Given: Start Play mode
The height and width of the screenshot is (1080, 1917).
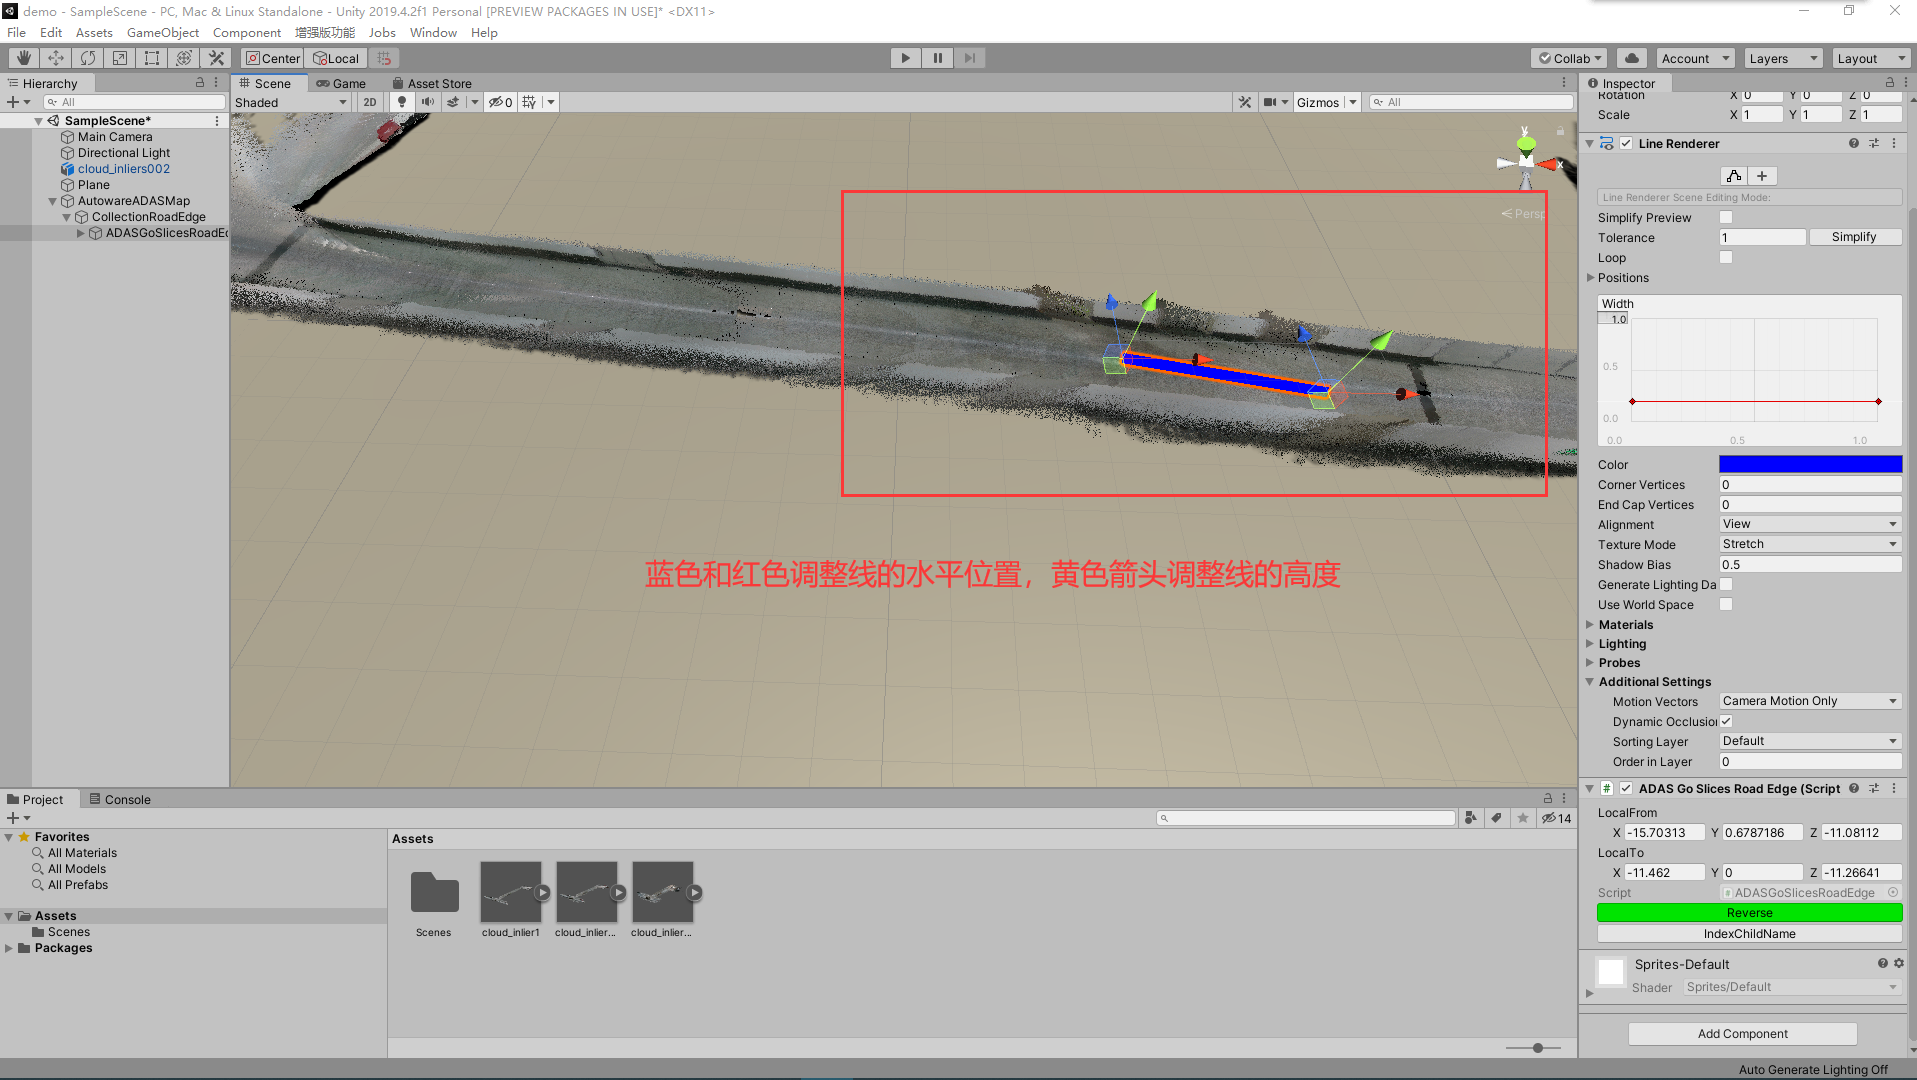Looking at the screenshot, I should 905,58.
